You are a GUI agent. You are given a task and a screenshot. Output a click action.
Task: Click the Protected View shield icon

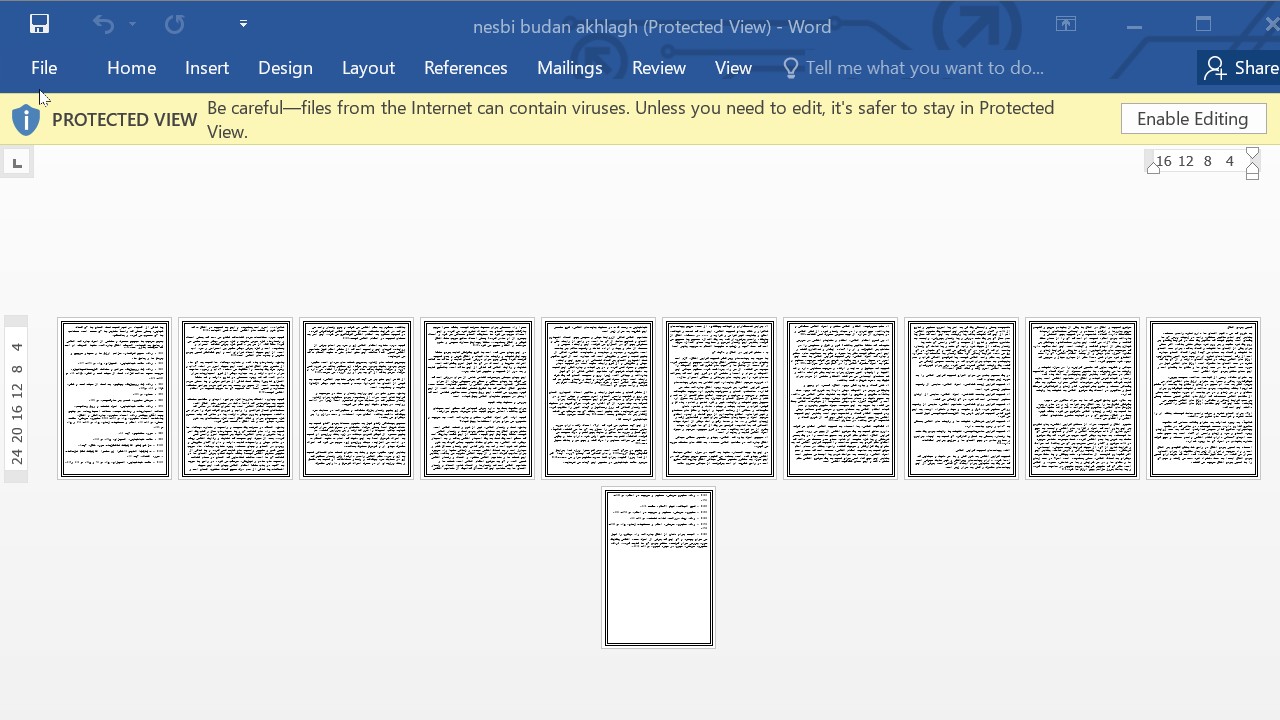26,120
